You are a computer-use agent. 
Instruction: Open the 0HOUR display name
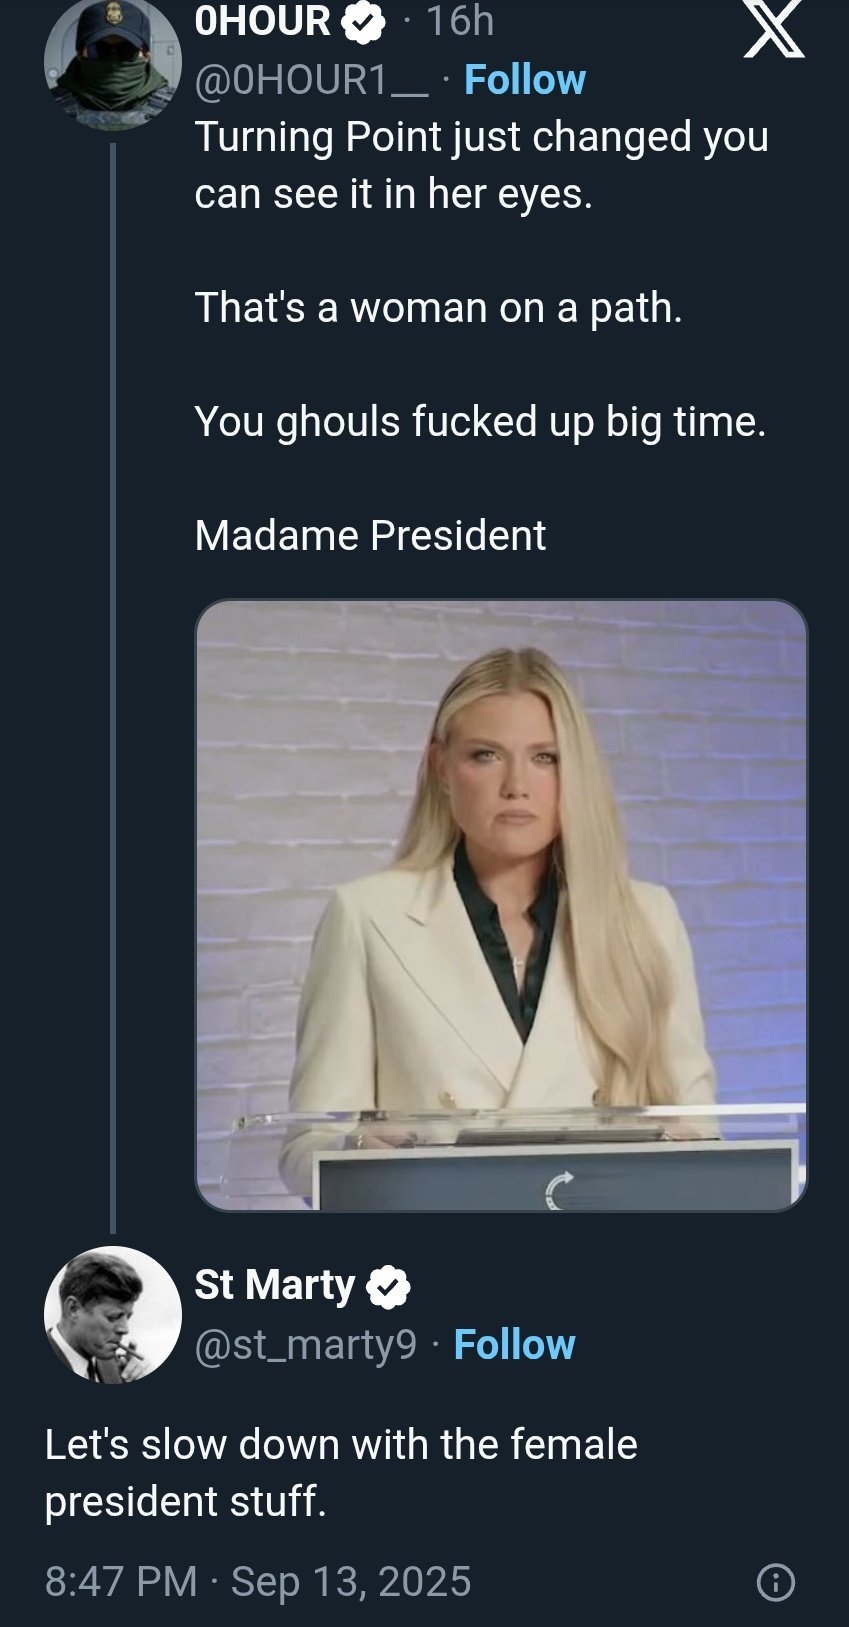click(x=262, y=21)
